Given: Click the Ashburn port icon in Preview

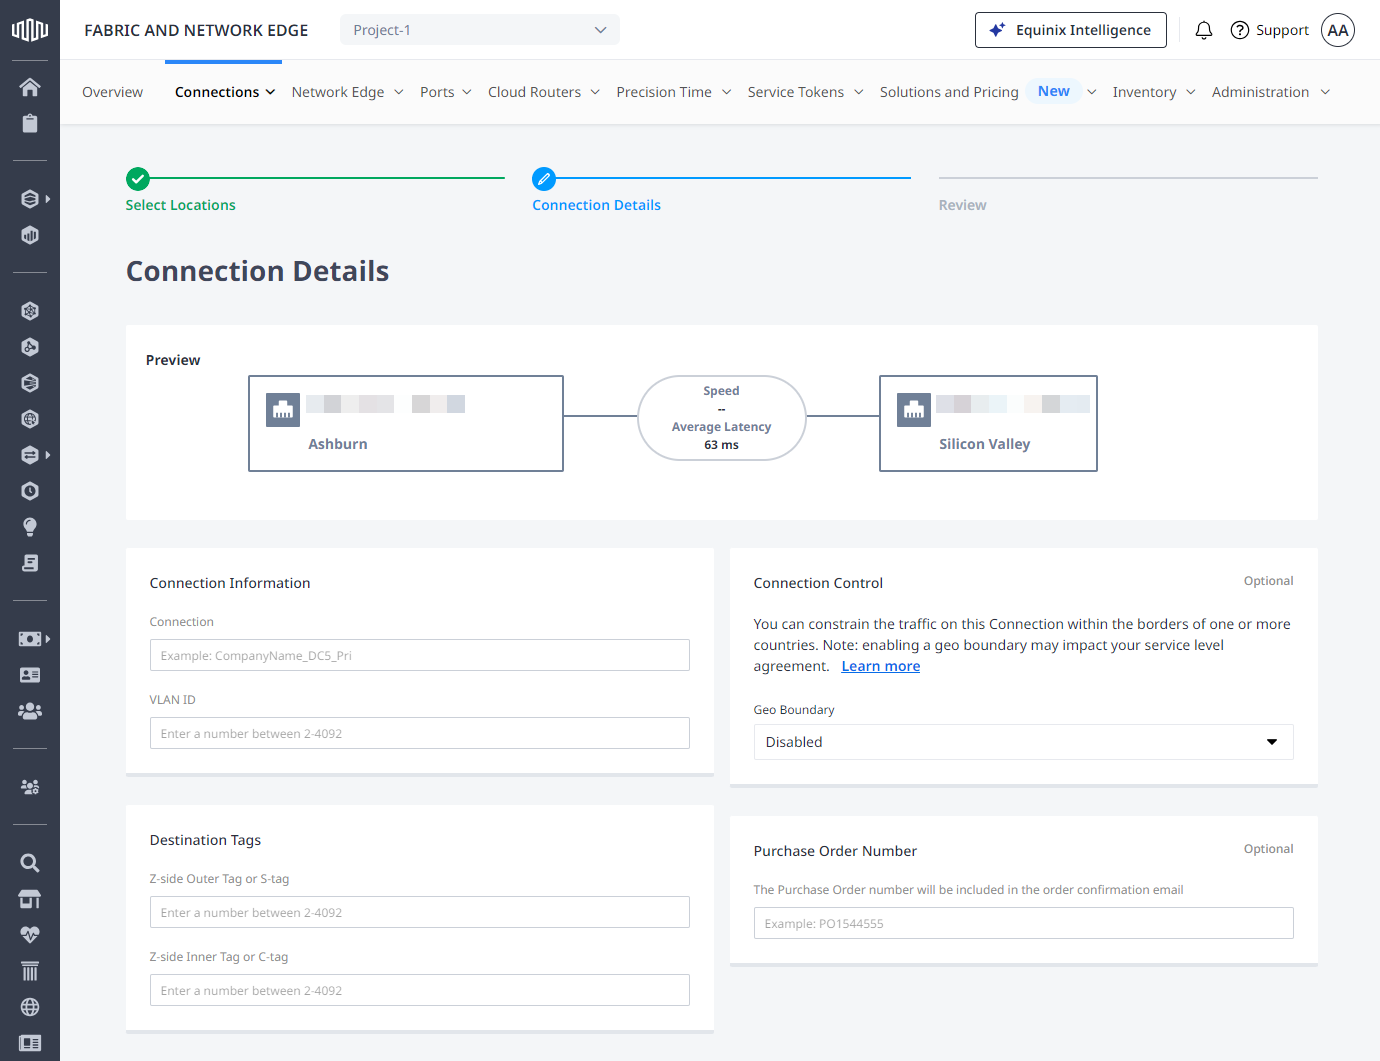Looking at the screenshot, I should tap(283, 410).
